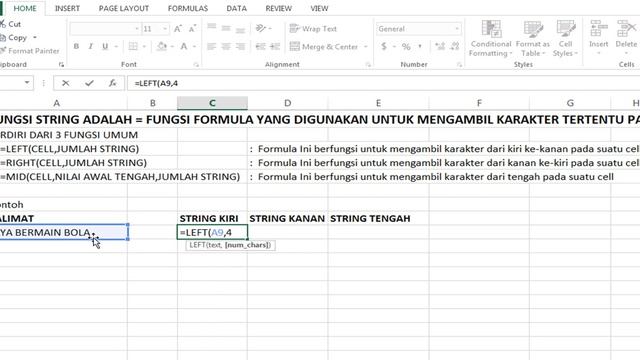Click Merge & Center
Image resolution: width=640 pixels, height=360 pixels.
[323, 47]
